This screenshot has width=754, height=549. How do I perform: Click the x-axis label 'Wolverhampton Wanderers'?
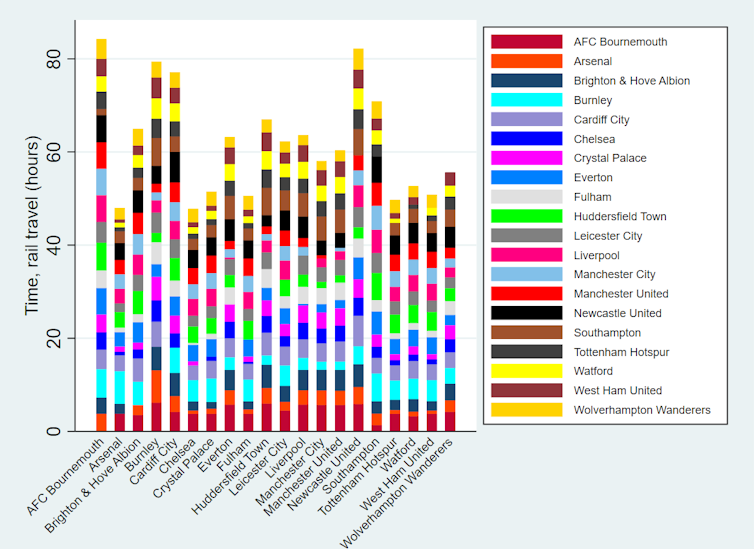point(397,493)
